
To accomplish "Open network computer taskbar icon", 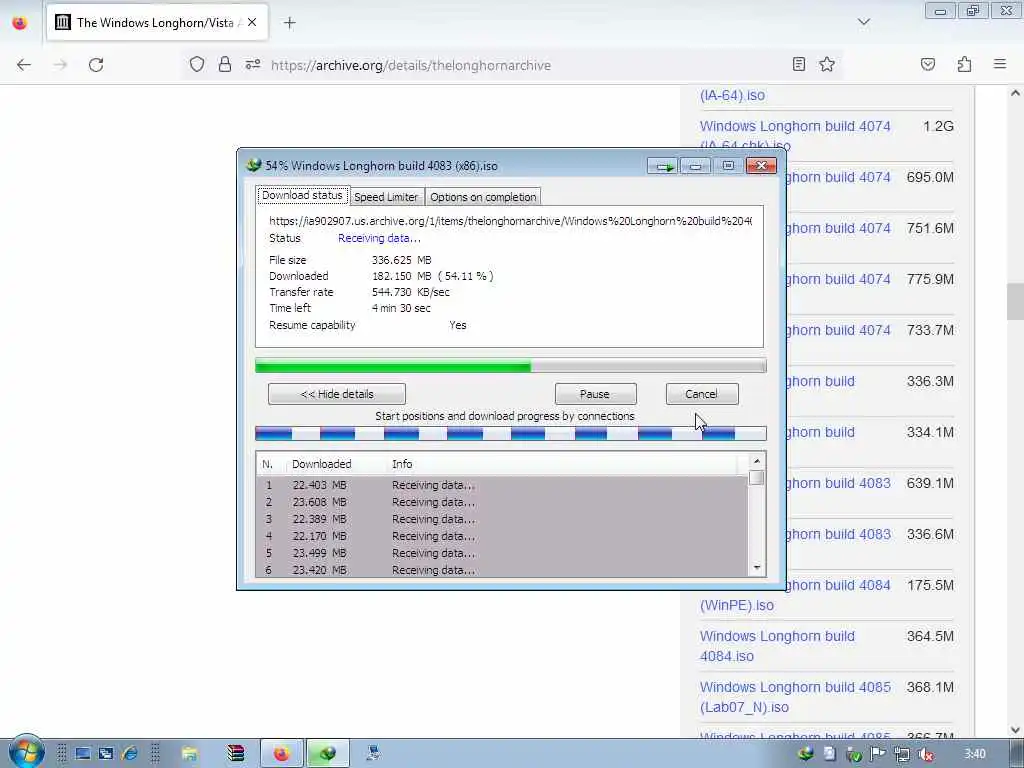I will click(374, 754).
